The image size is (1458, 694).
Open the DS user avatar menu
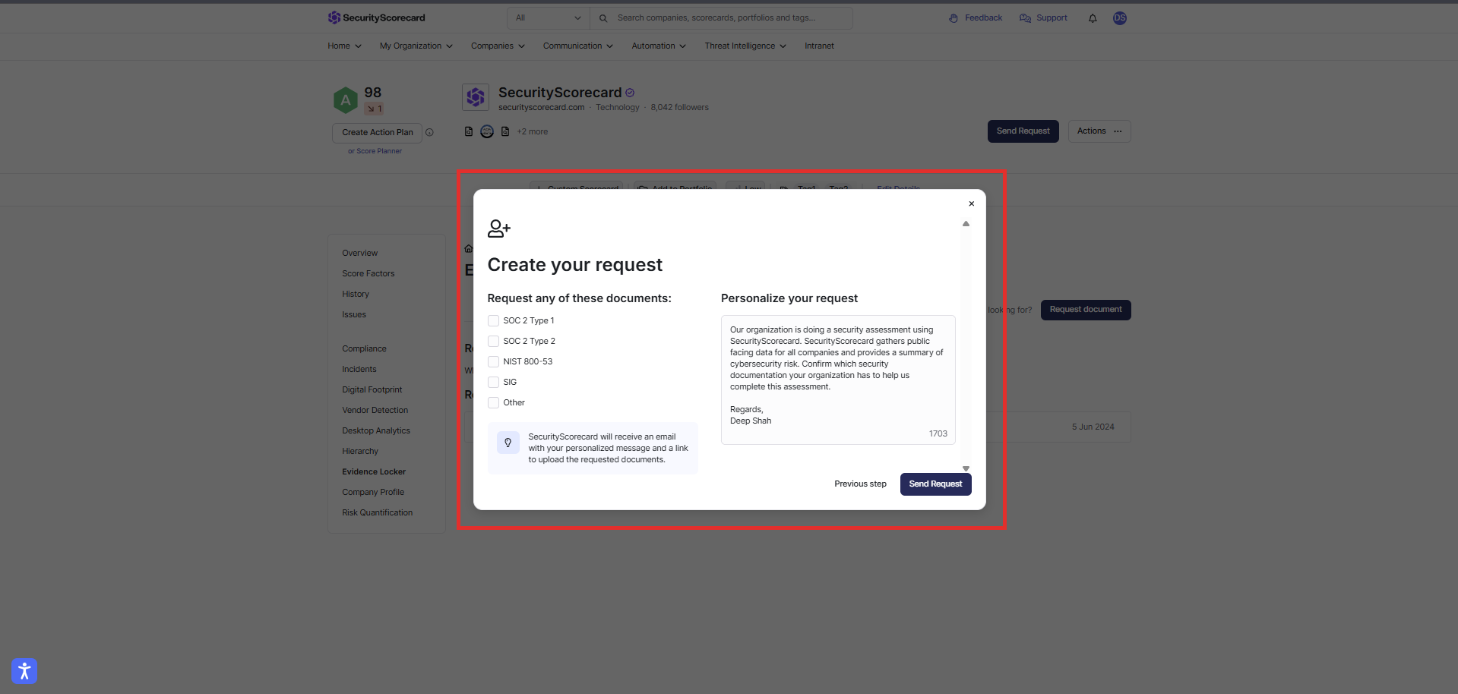point(1120,18)
